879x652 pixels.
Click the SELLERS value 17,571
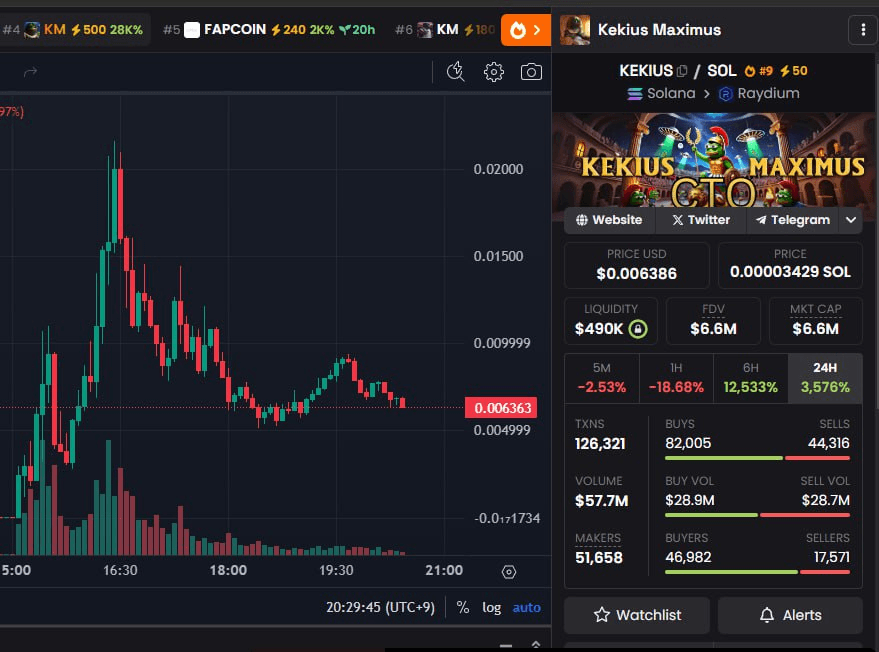pos(831,557)
